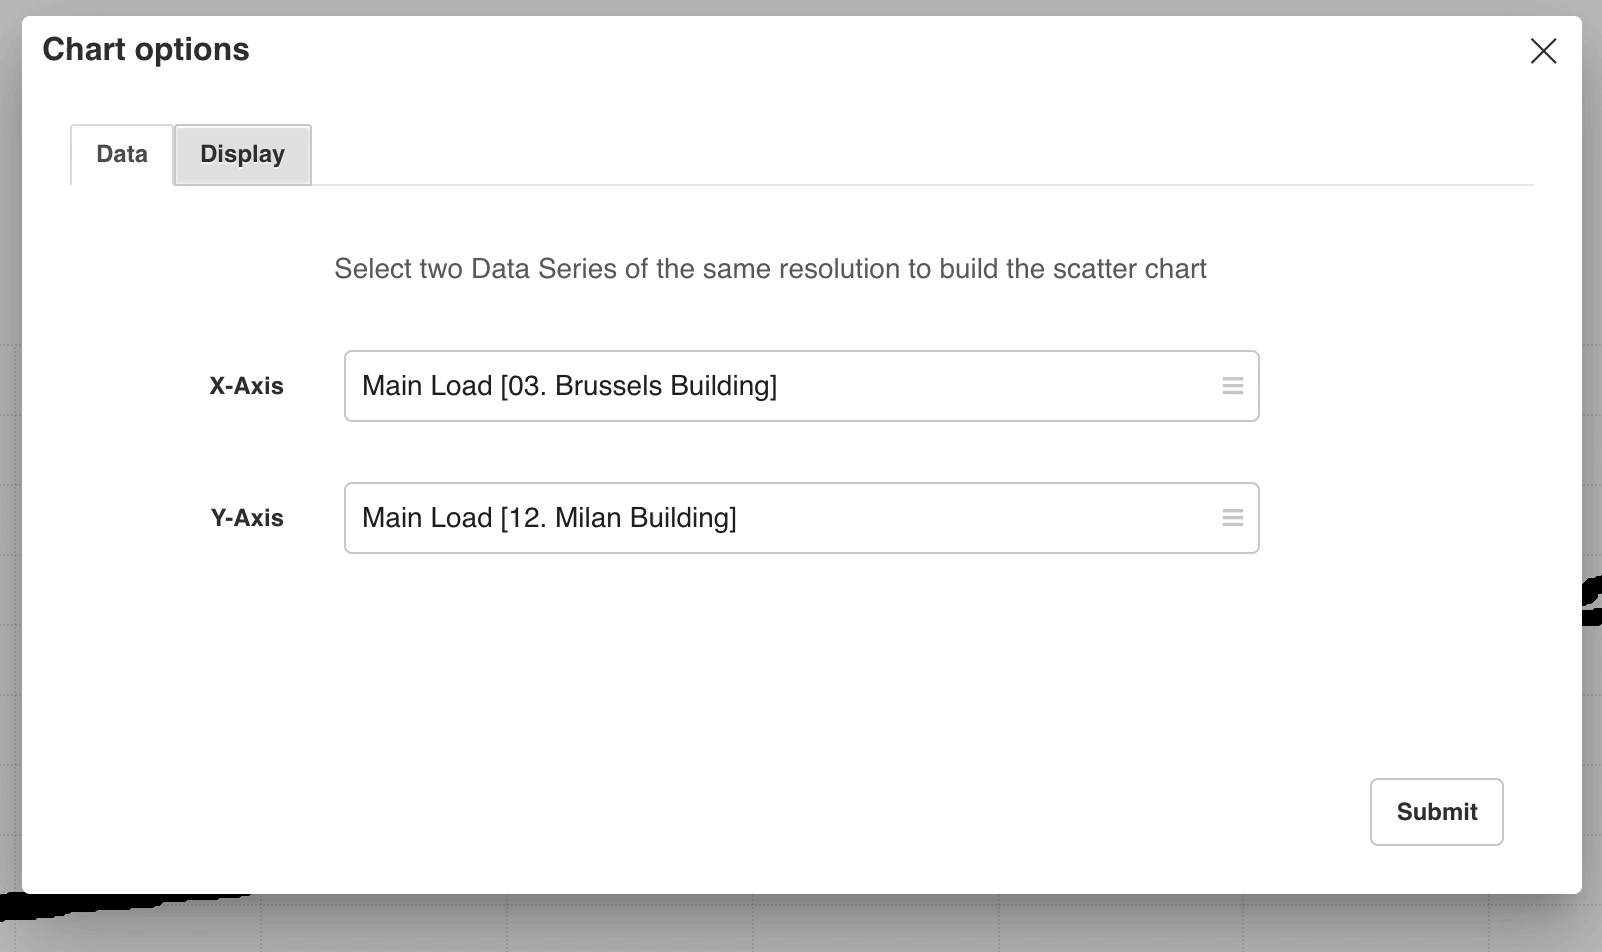Select the Data tab

click(x=122, y=154)
